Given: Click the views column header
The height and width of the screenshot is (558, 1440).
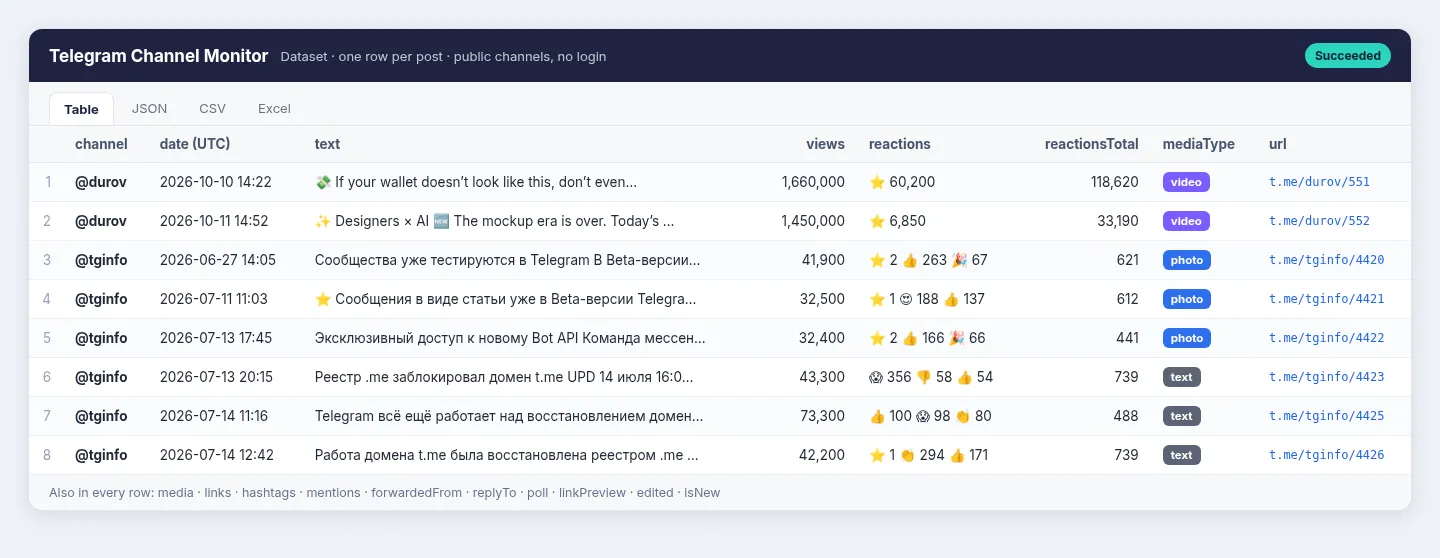Looking at the screenshot, I should (x=825, y=144).
